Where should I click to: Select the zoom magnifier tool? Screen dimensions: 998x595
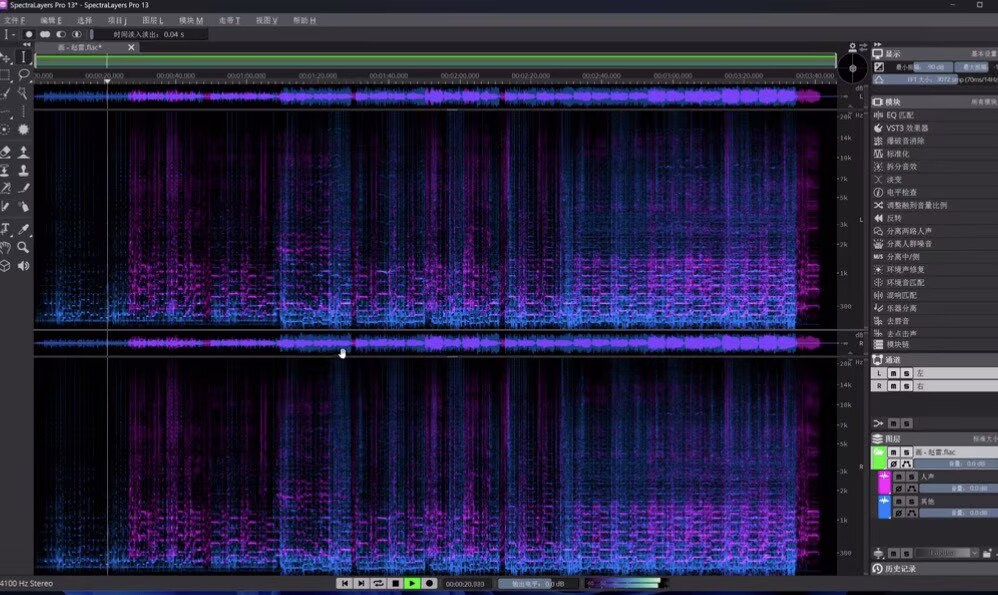[24, 248]
